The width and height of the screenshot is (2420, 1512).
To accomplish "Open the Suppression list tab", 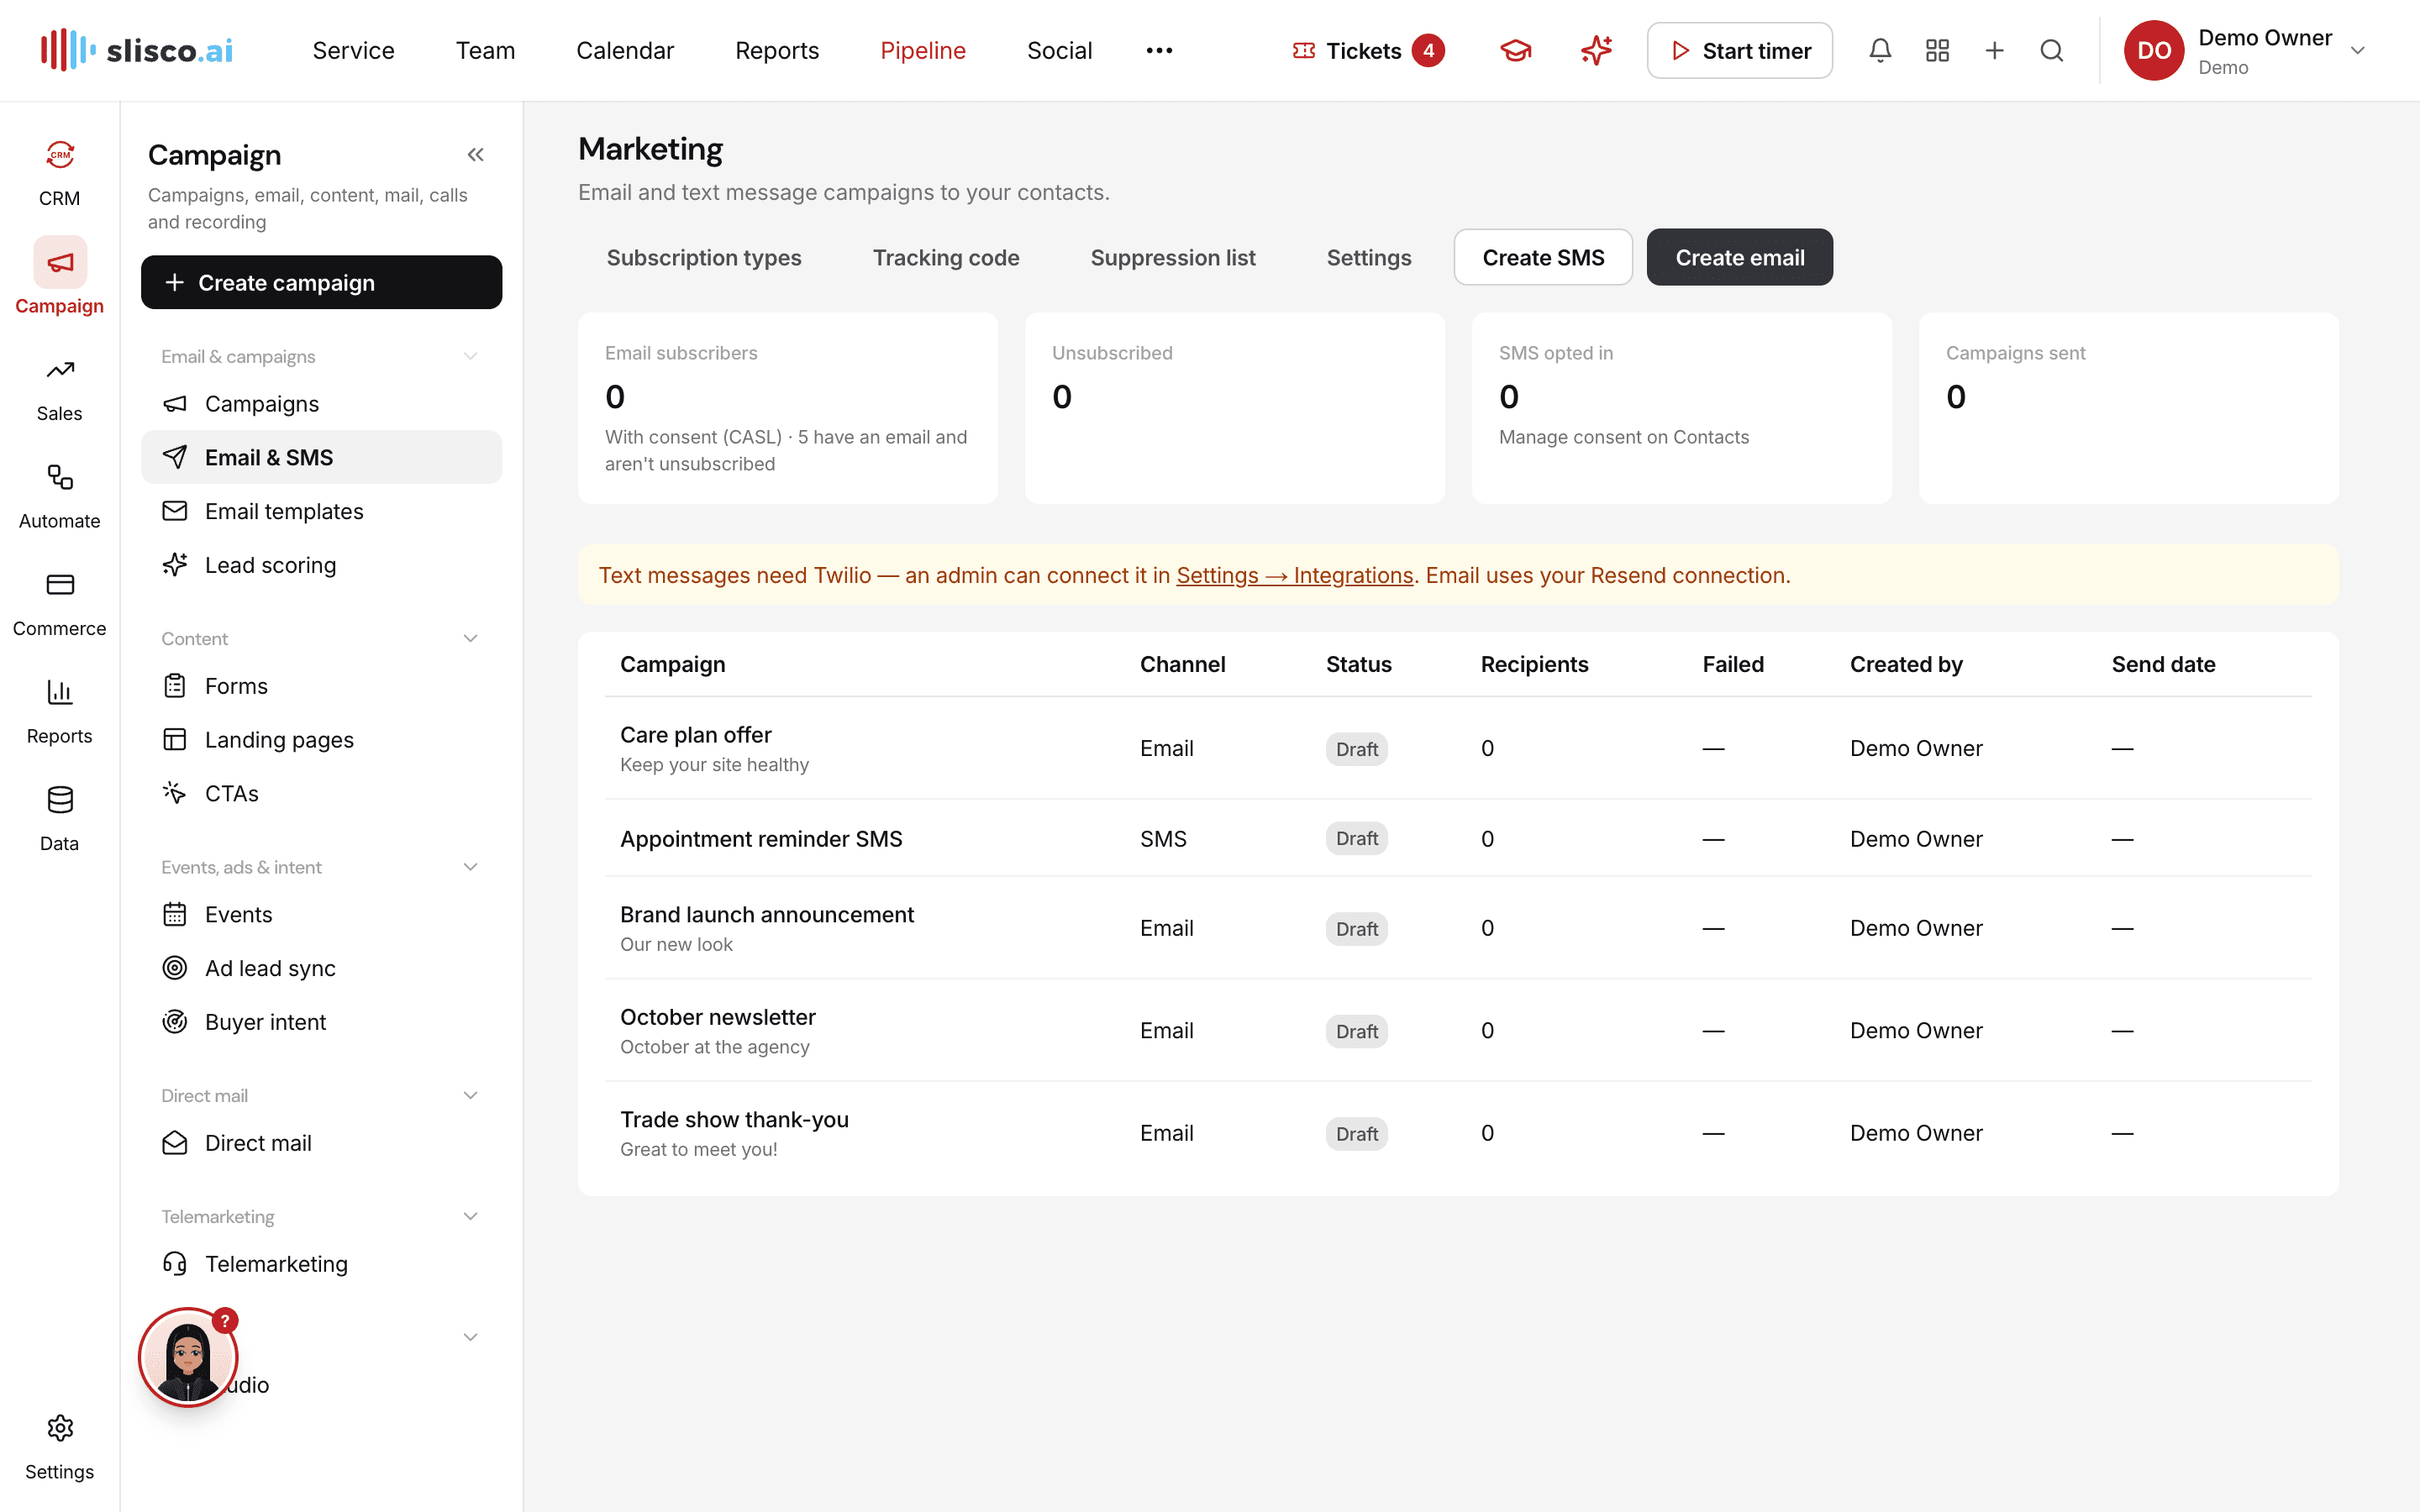I will (x=1173, y=257).
